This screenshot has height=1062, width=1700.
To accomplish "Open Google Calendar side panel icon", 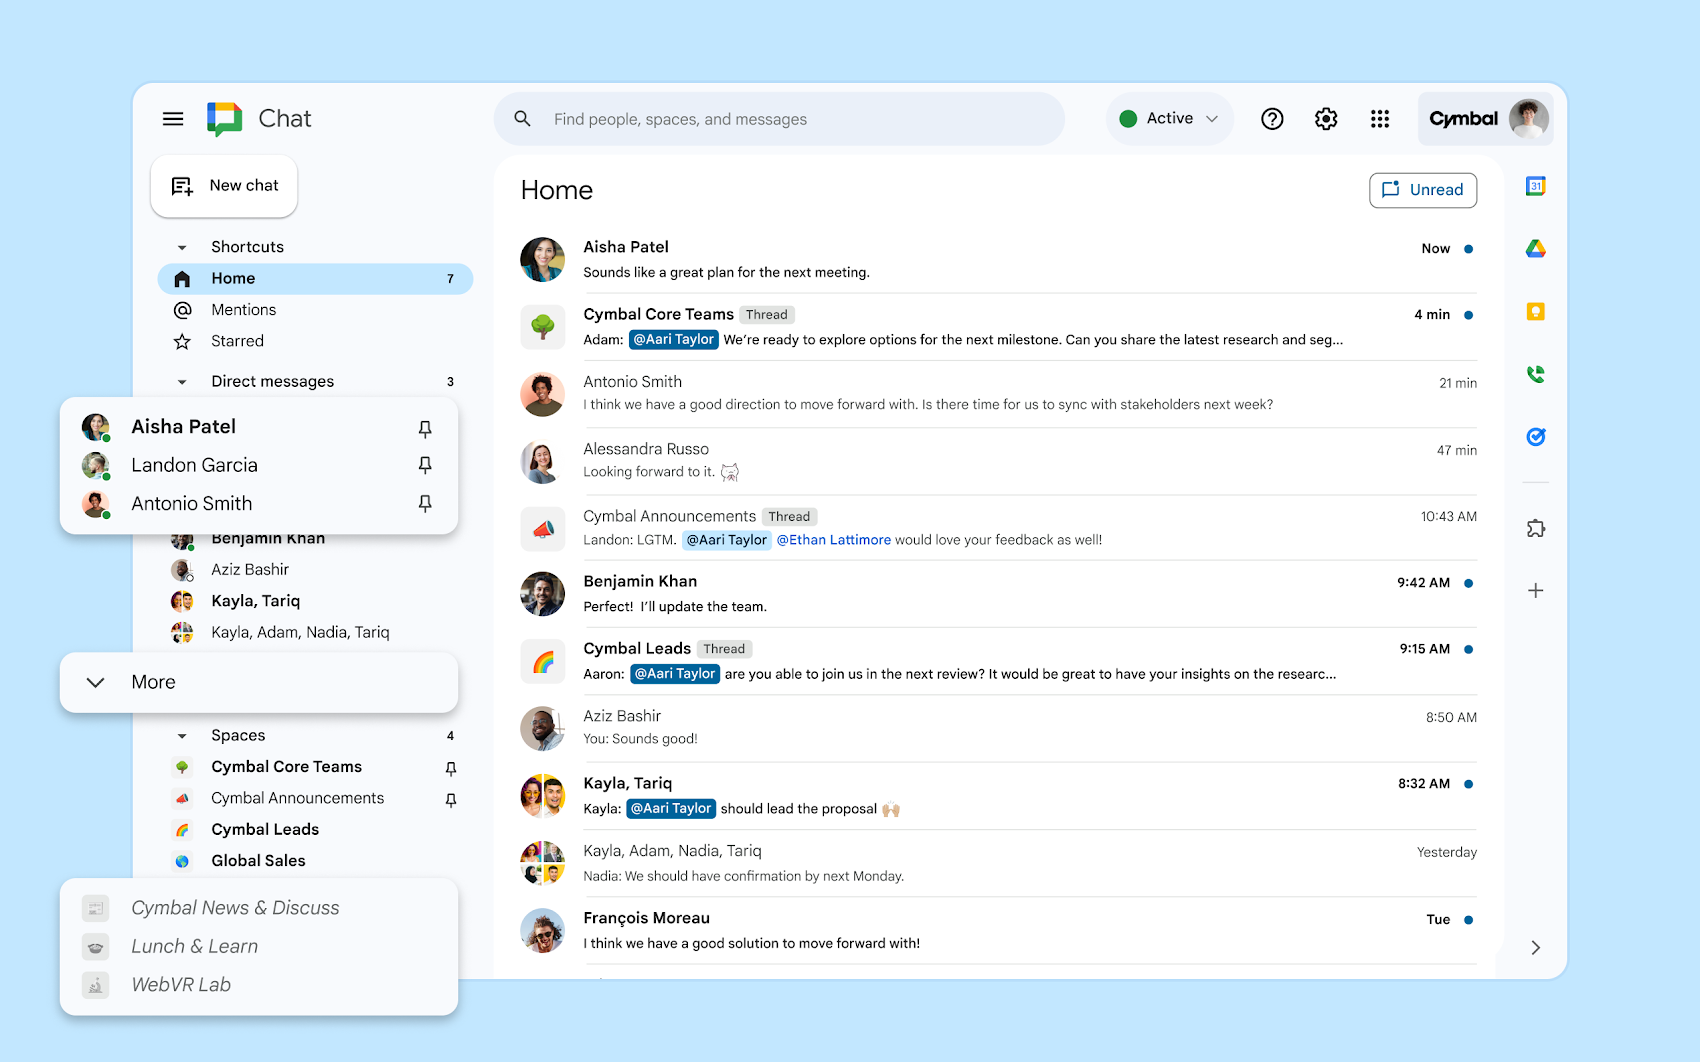I will [1536, 186].
